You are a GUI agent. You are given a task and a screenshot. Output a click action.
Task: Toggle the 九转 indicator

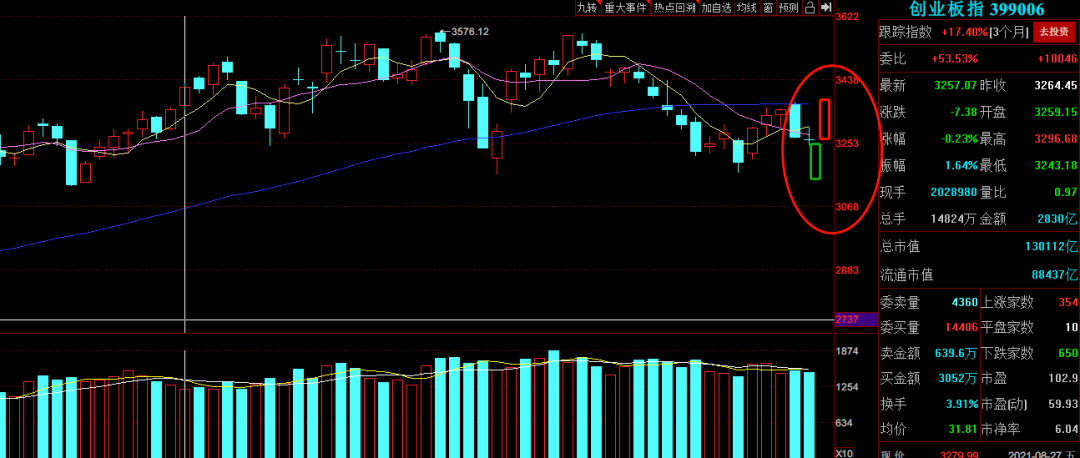[x=586, y=8]
